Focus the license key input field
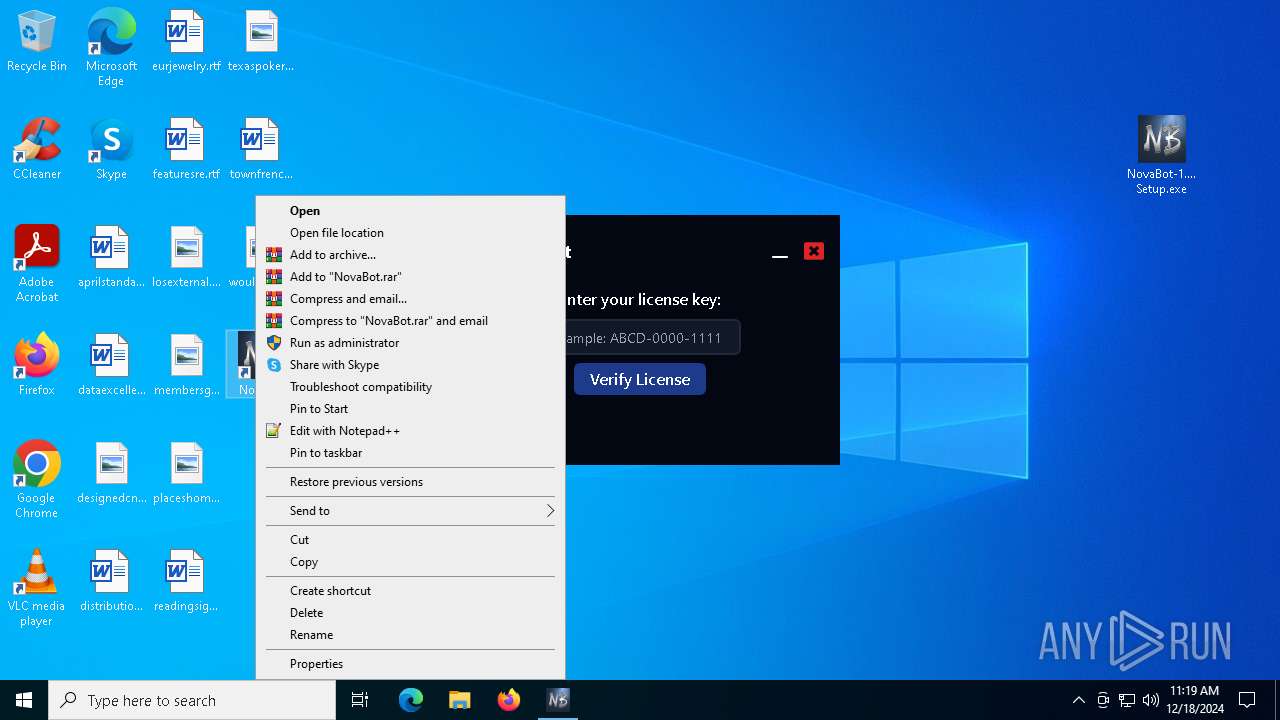This screenshot has width=1280, height=720. (x=652, y=338)
